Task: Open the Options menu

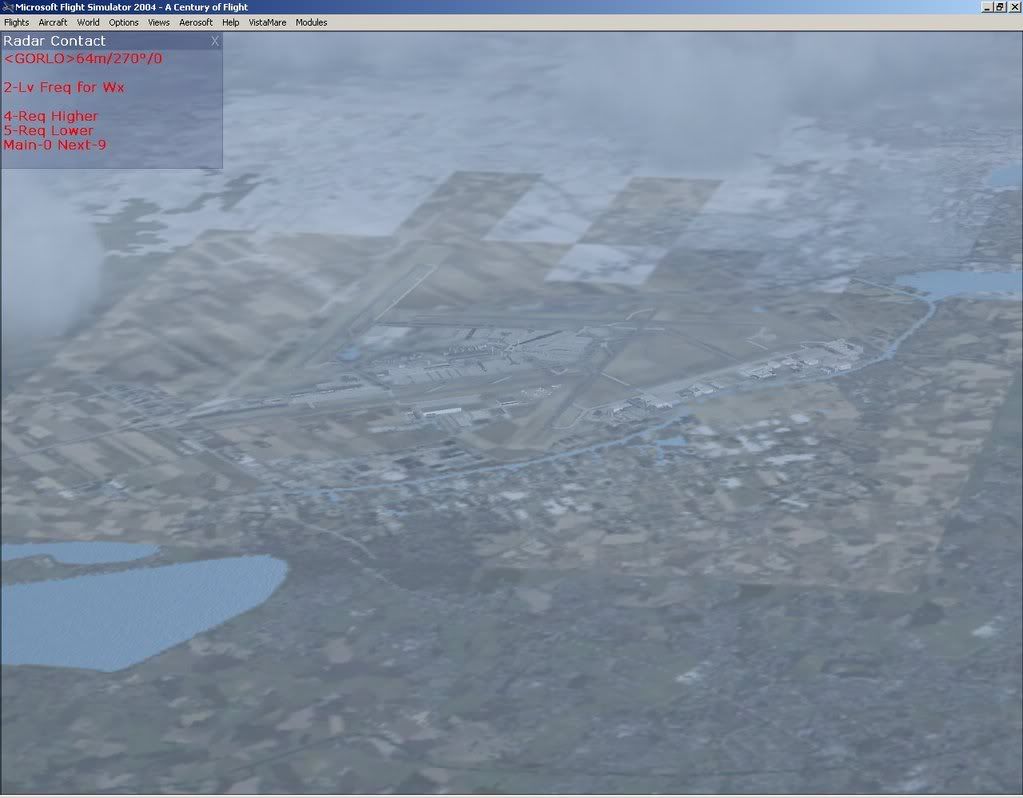Action: (x=123, y=22)
